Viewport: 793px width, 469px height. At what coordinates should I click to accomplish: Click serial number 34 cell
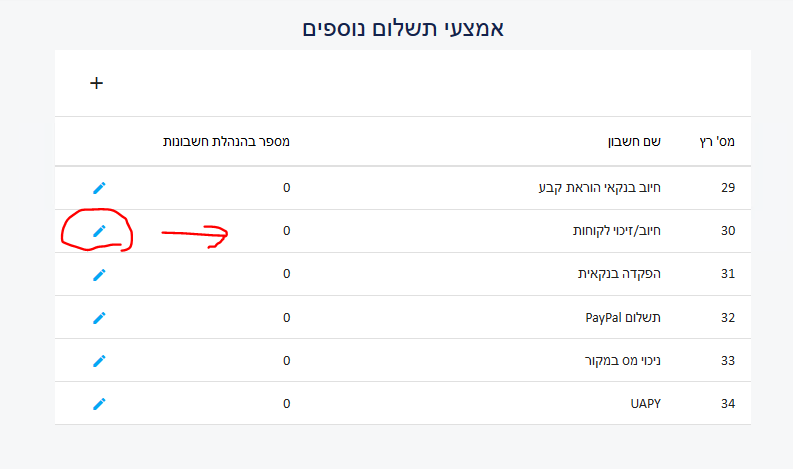[x=728, y=403]
